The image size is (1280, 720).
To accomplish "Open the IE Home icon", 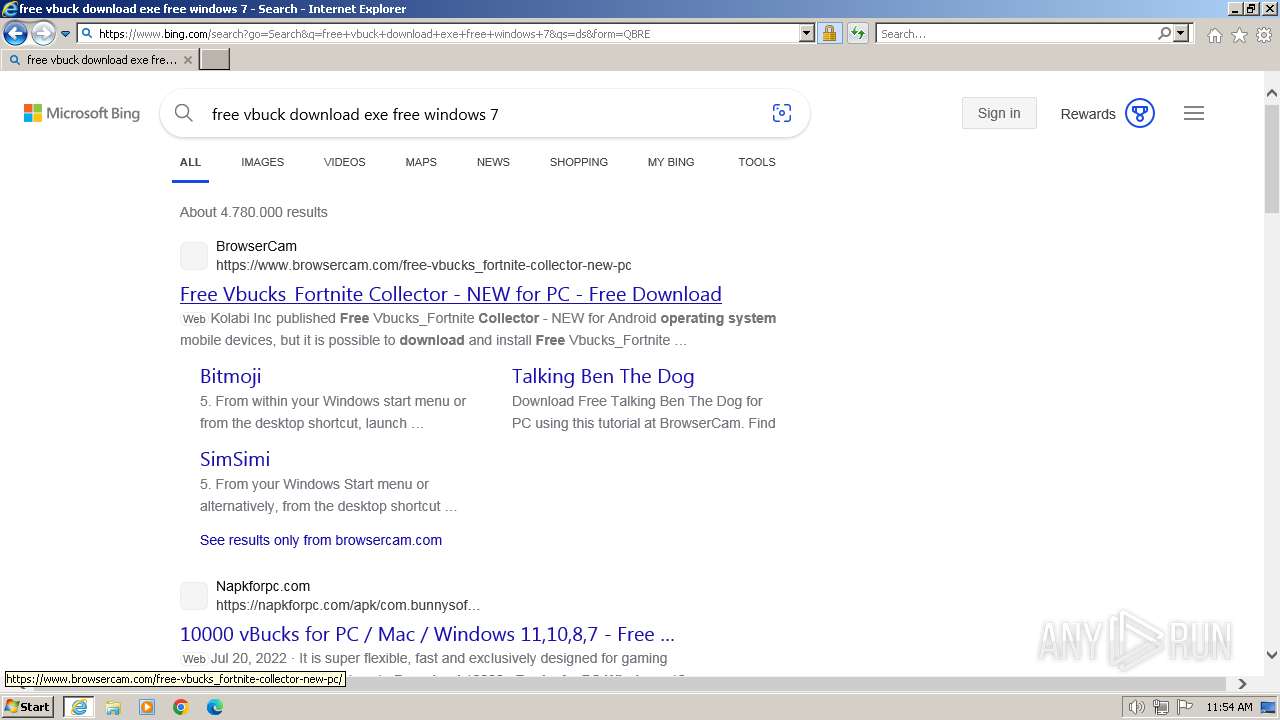I will point(1214,35).
